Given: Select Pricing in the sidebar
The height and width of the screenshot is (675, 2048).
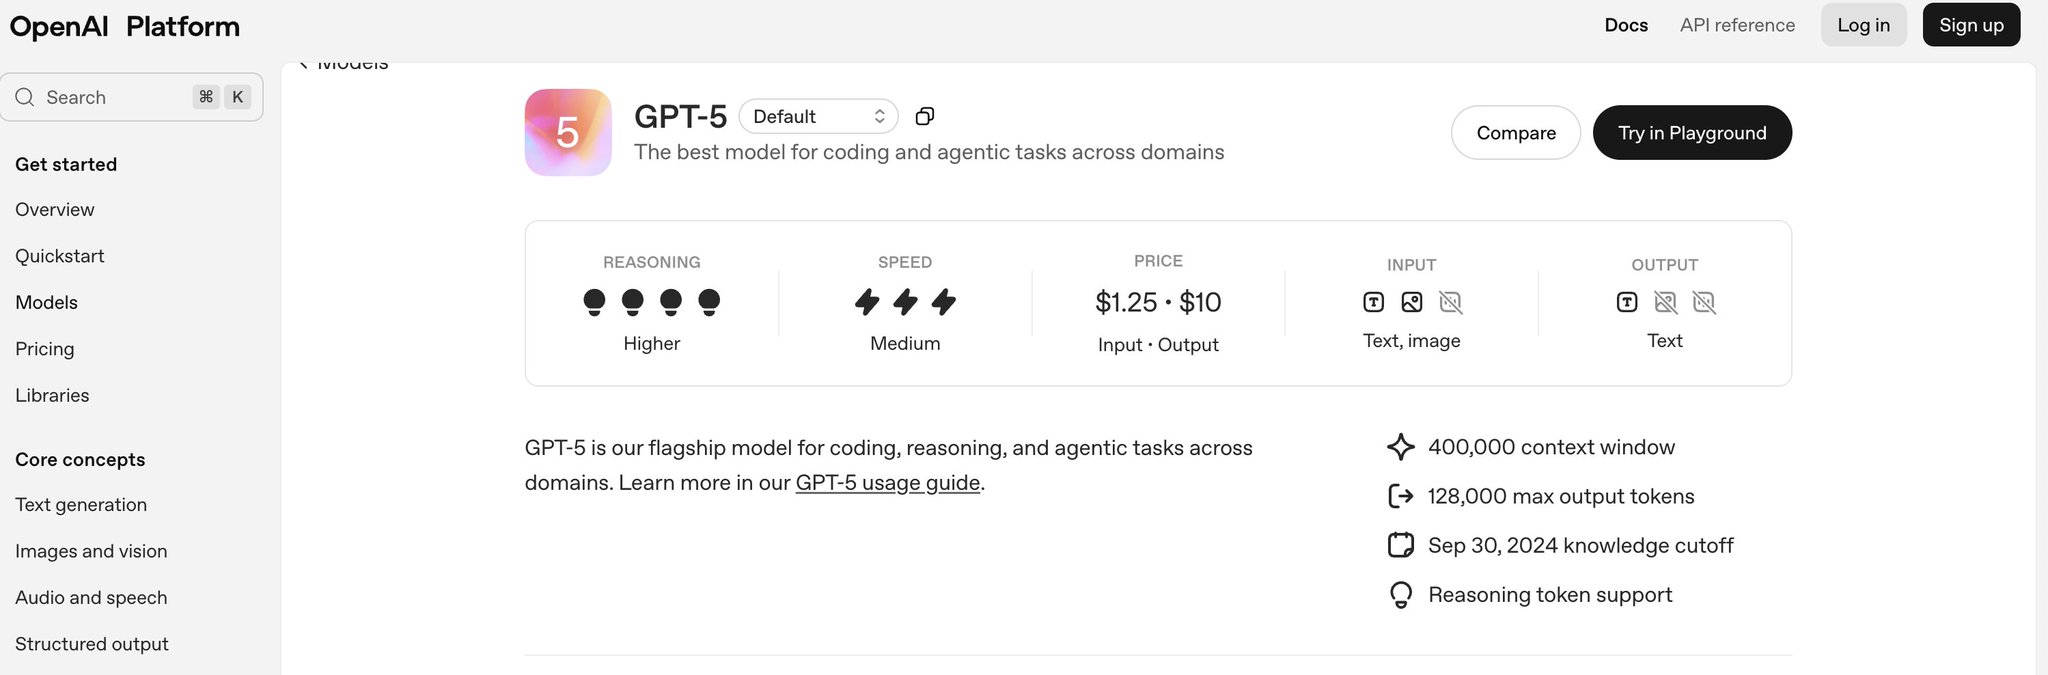Looking at the screenshot, I should click(45, 349).
